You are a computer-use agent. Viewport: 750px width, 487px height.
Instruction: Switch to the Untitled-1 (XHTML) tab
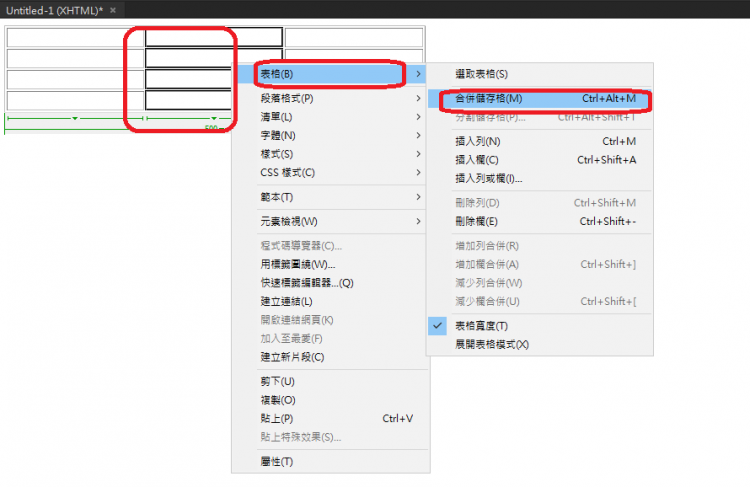(x=54, y=9)
